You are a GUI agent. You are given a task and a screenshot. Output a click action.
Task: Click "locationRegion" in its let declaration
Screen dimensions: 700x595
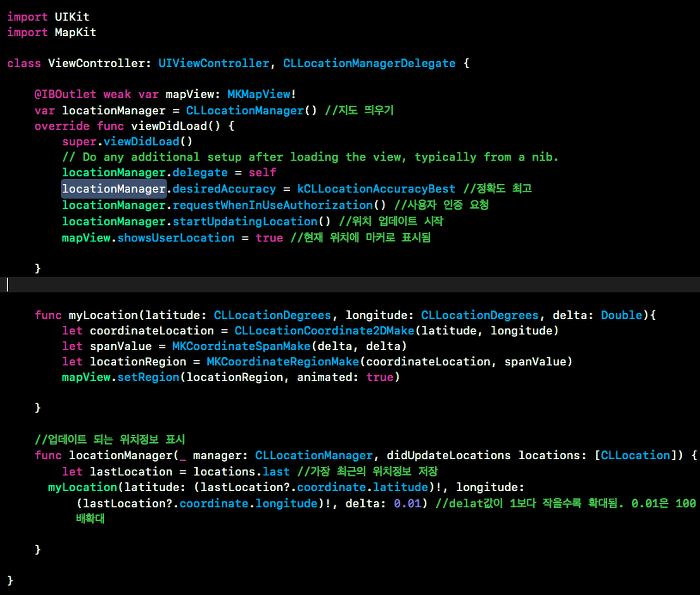click(138, 362)
